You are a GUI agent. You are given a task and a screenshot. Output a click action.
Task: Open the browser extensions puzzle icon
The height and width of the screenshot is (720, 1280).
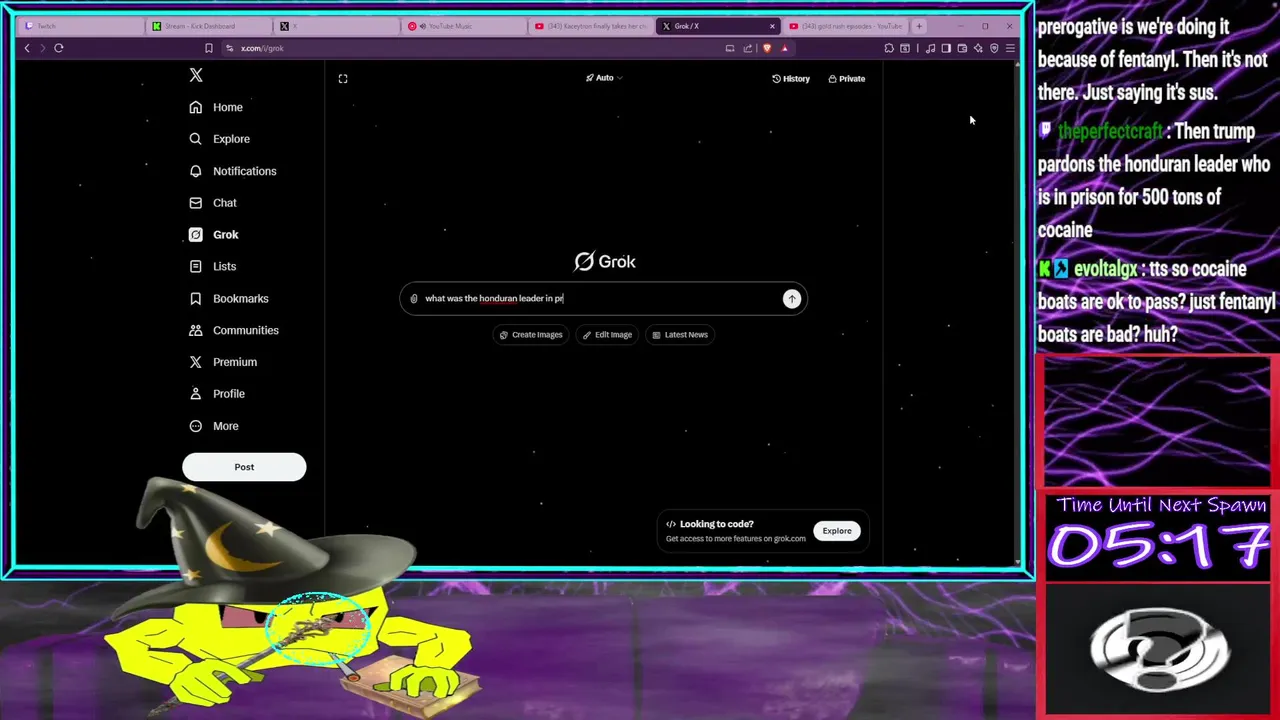point(889,48)
